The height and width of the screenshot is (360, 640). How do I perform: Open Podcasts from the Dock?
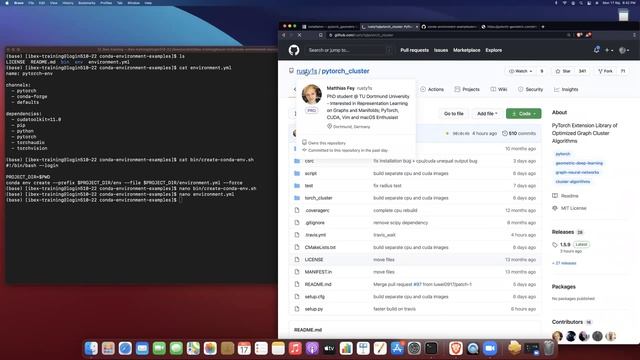click(312, 348)
